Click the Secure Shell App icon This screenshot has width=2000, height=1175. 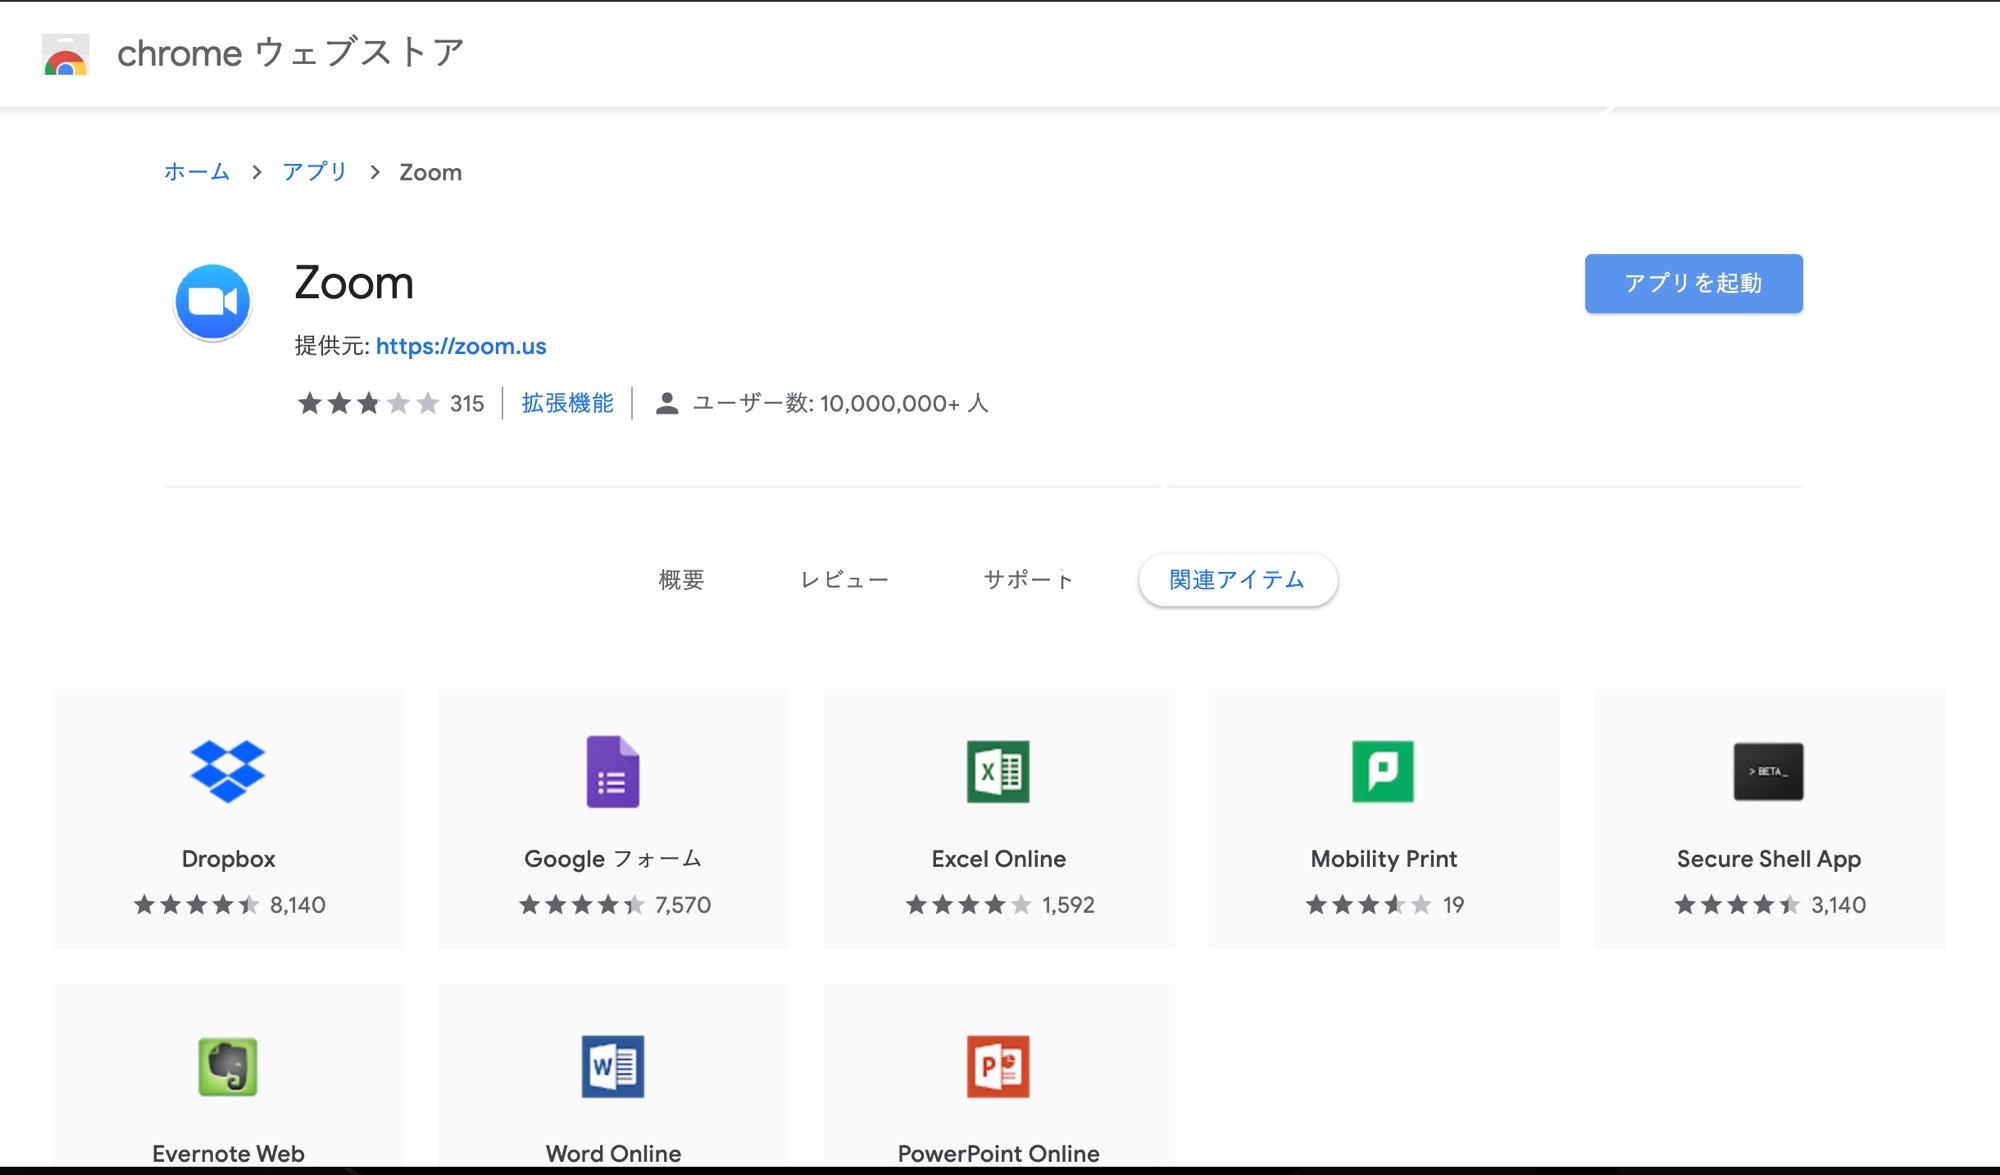click(x=1768, y=770)
